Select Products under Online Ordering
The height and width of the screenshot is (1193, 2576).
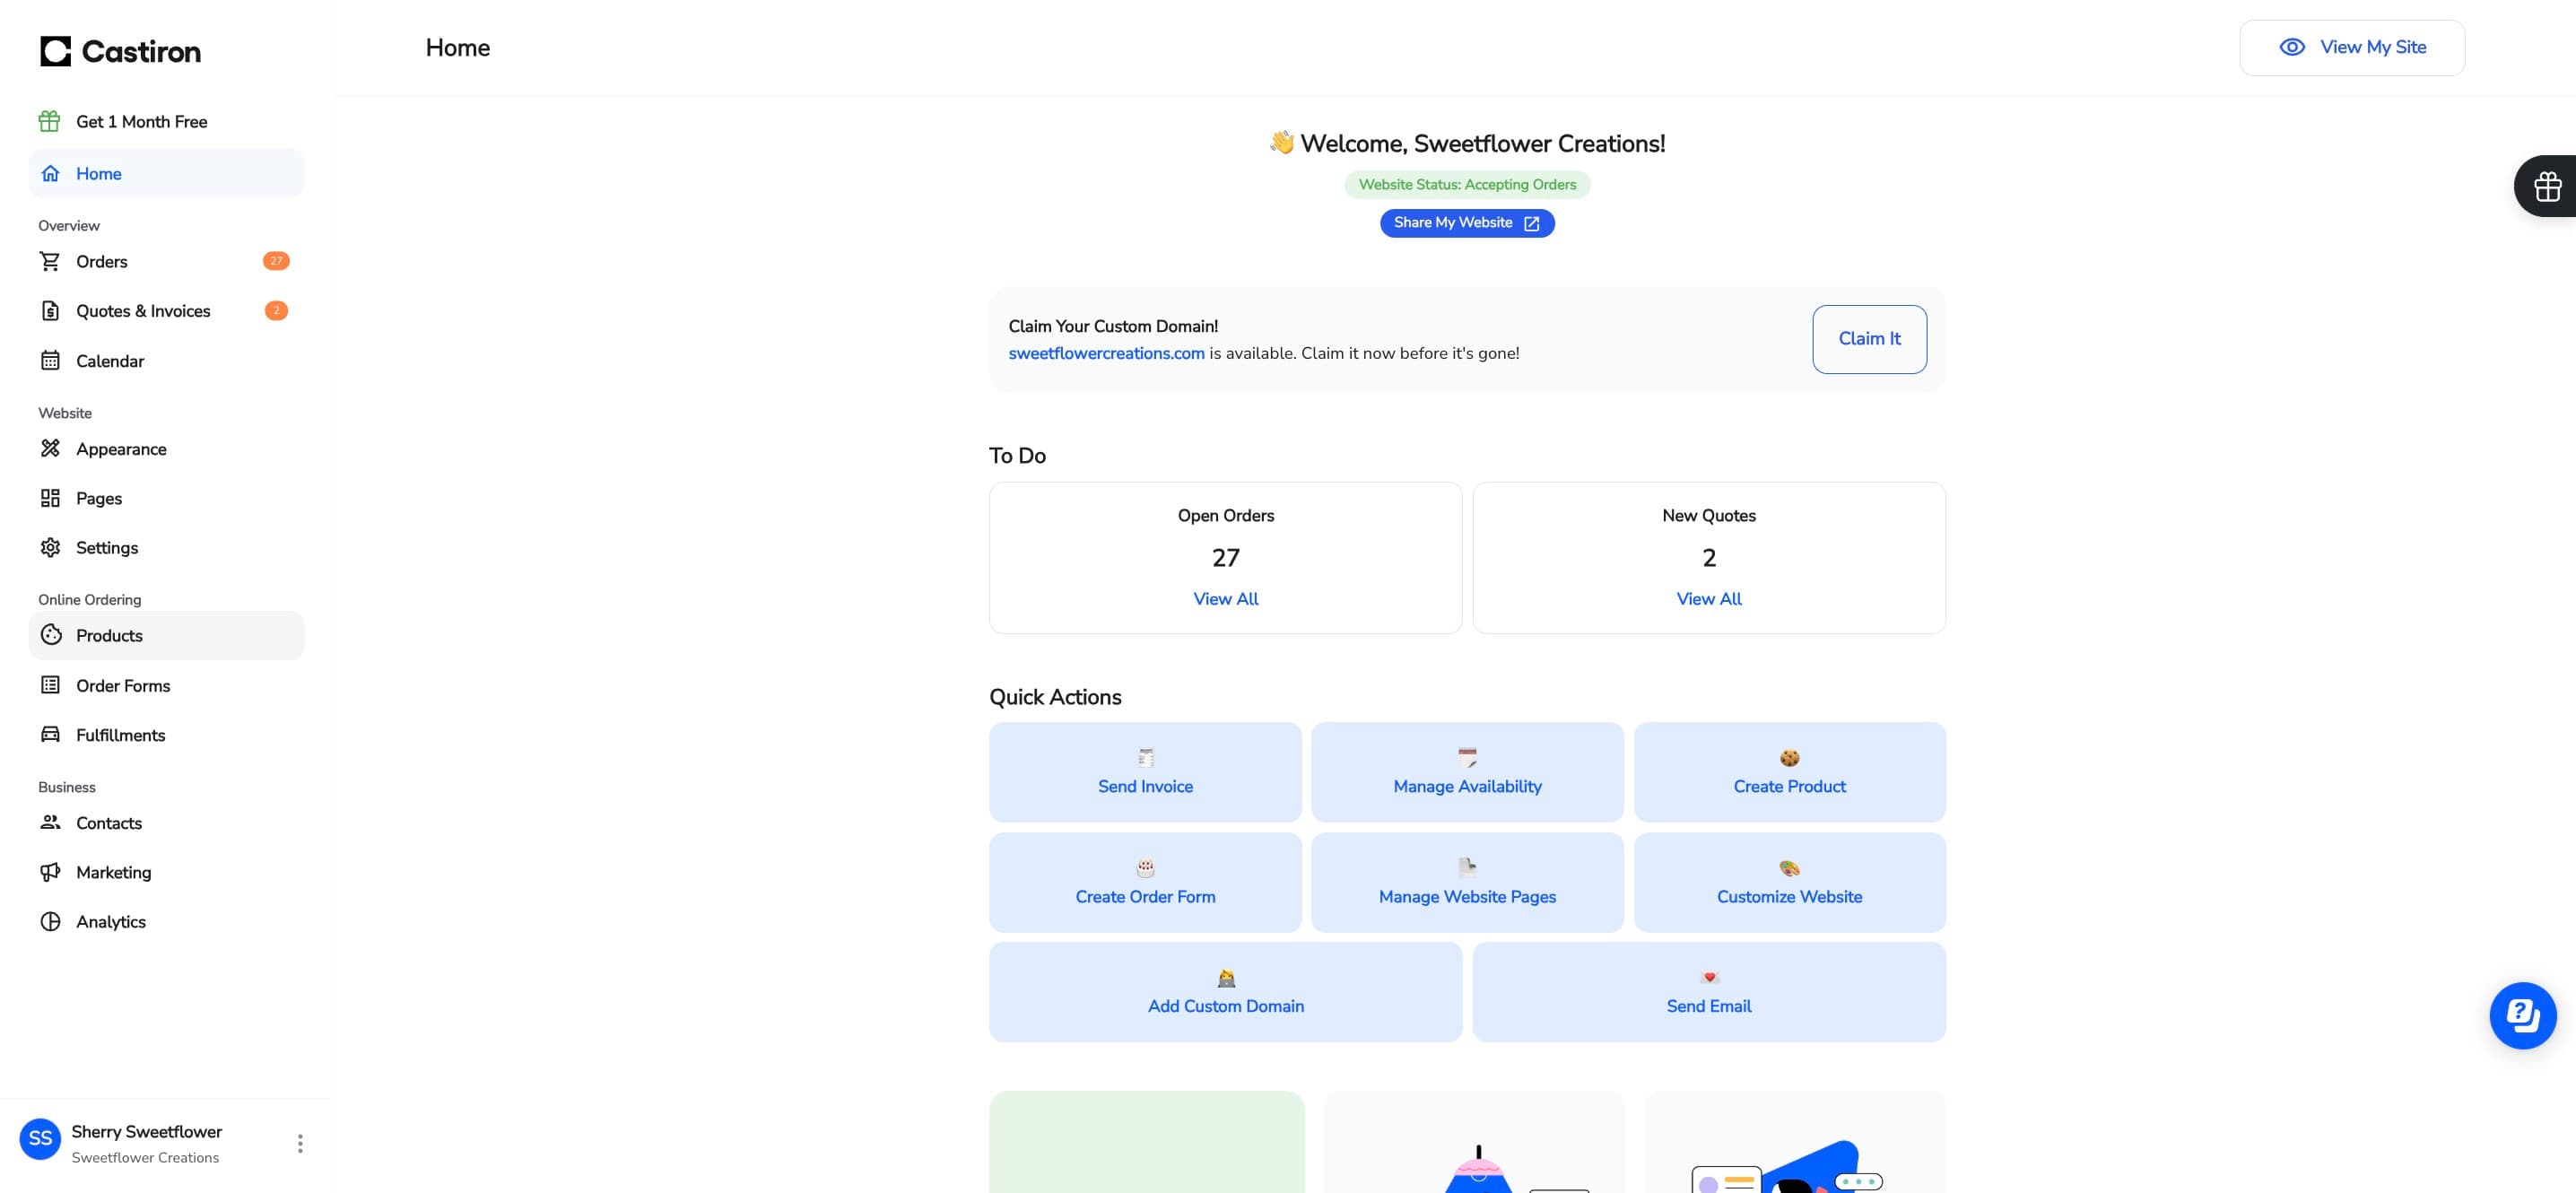click(x=166, y=635)
